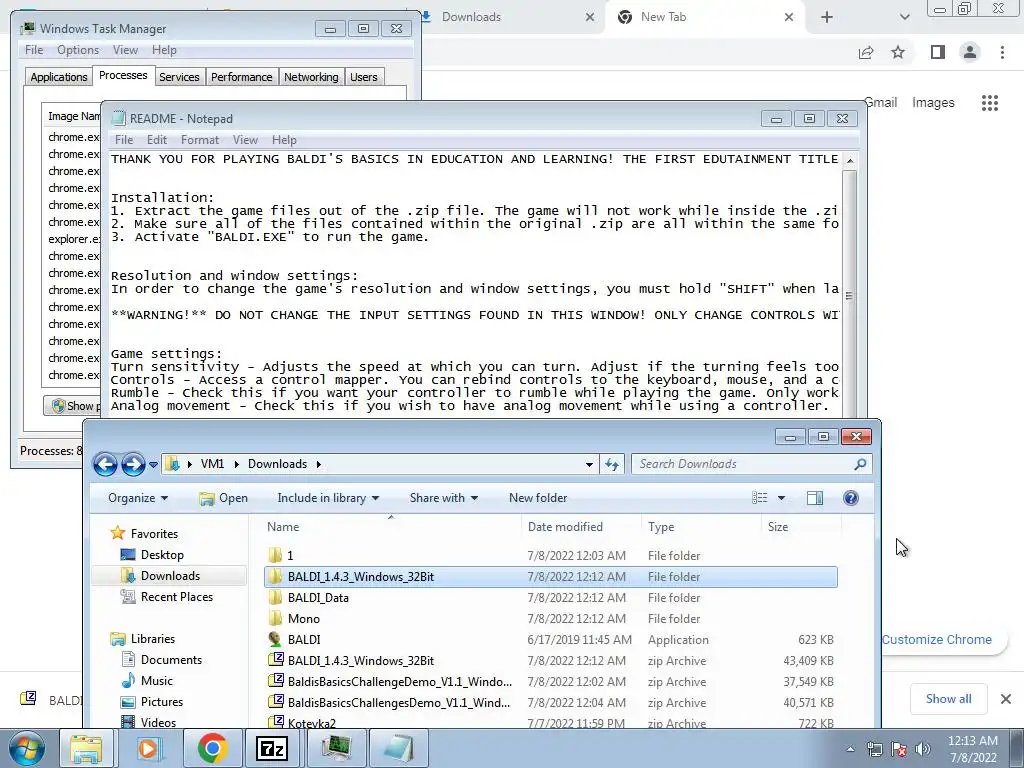Click the search magnifier in Explorer

tap(860, 464)
